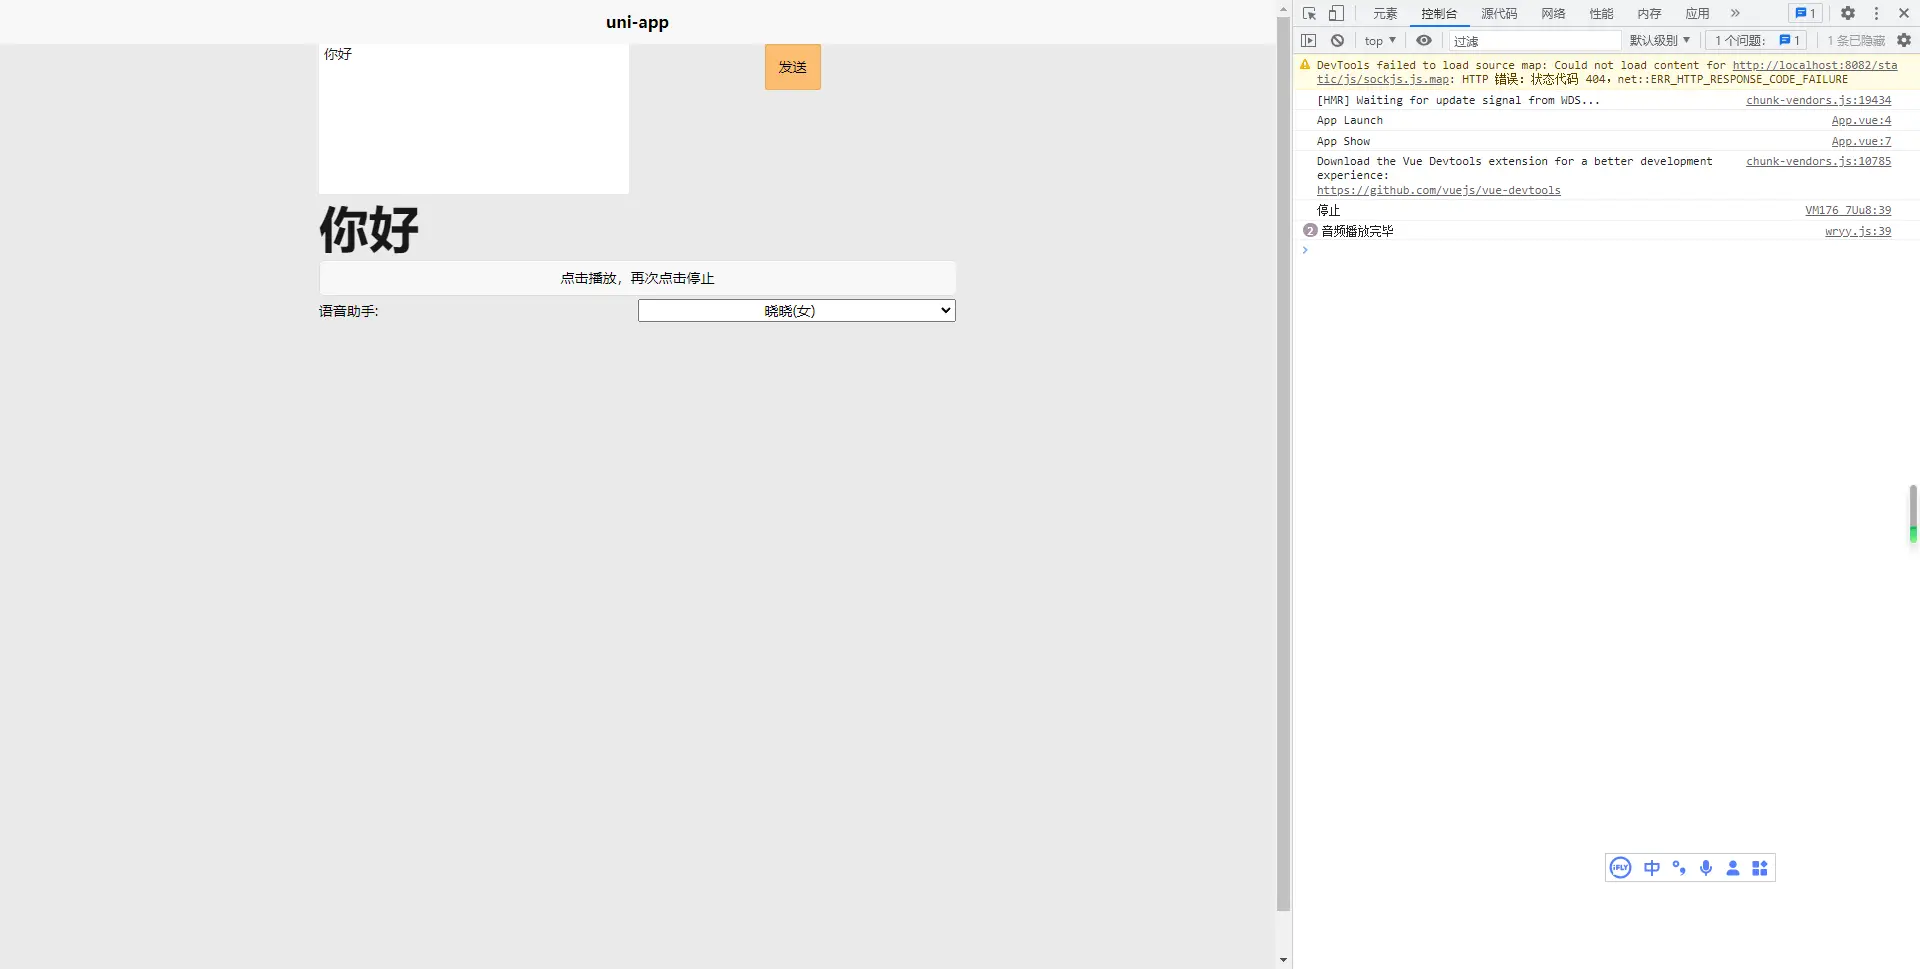
Task: Toggle the device toolbar icon
Action: tap(1336, 14)
